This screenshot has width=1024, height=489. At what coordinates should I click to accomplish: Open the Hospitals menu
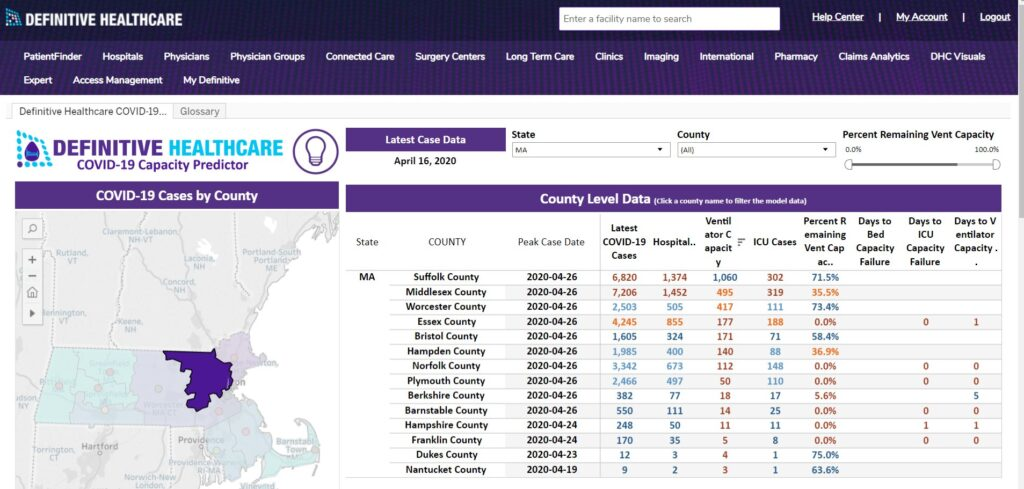coord(123,56)
